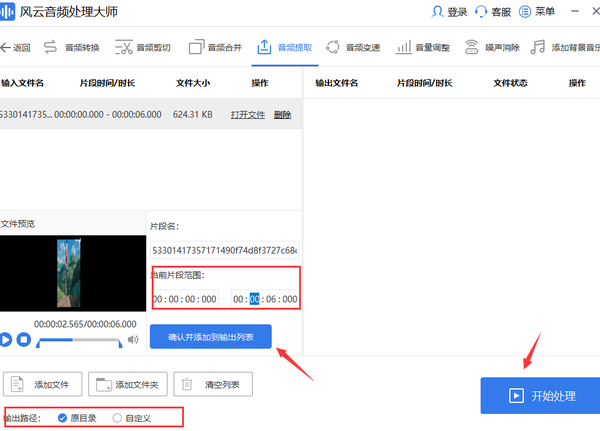Select 自定义 output path radio

click(x=118, y=417)
